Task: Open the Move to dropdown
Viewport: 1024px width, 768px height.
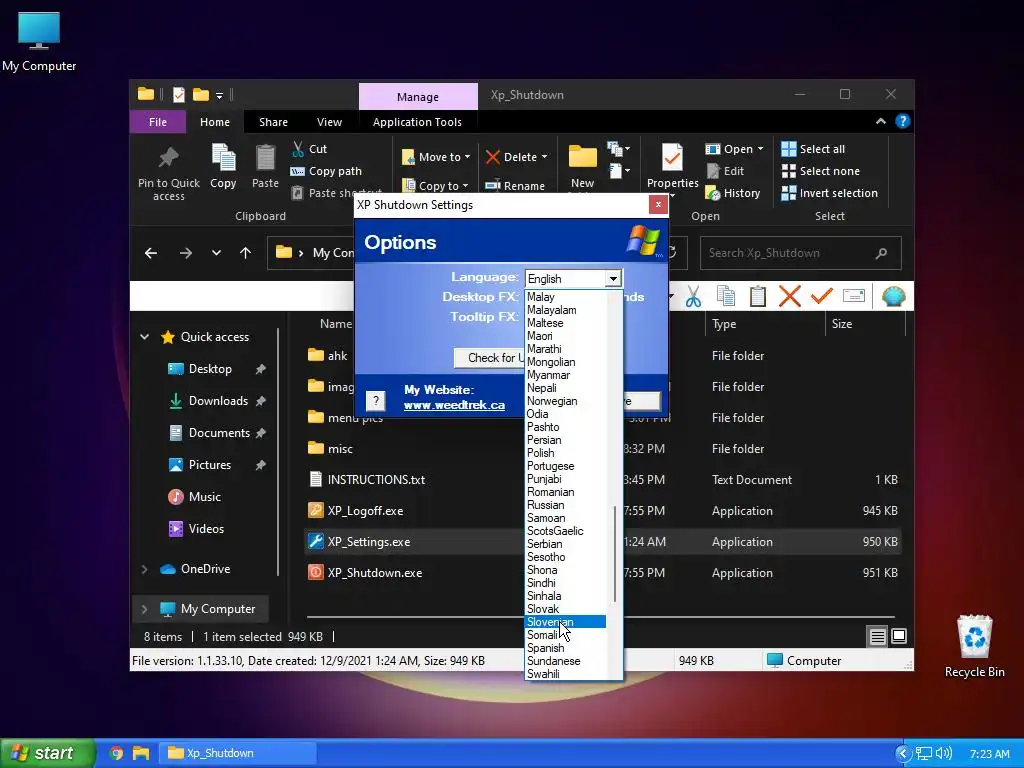Action: (436, 157)
